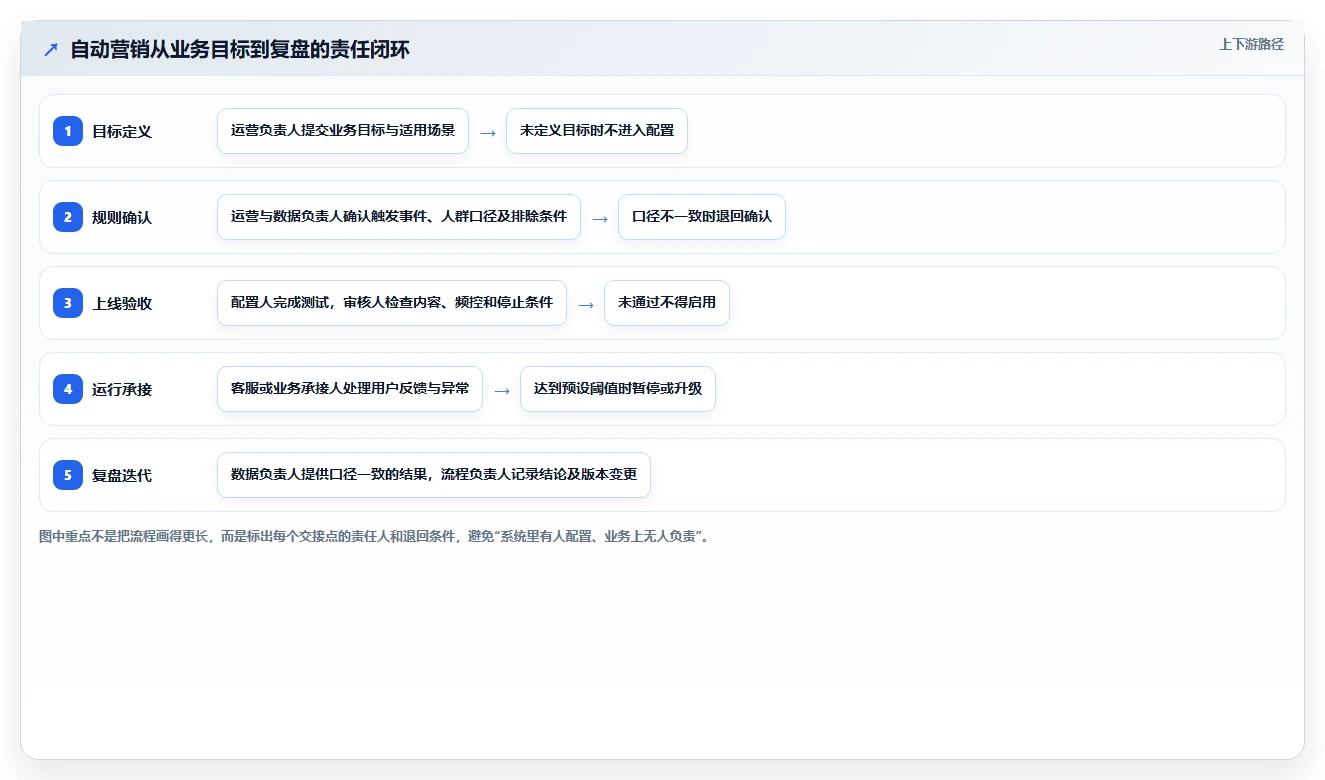Open the 口径不一致时退回确认 card
This screenshot has width=1325, height=780.
[x=702, y=217]
